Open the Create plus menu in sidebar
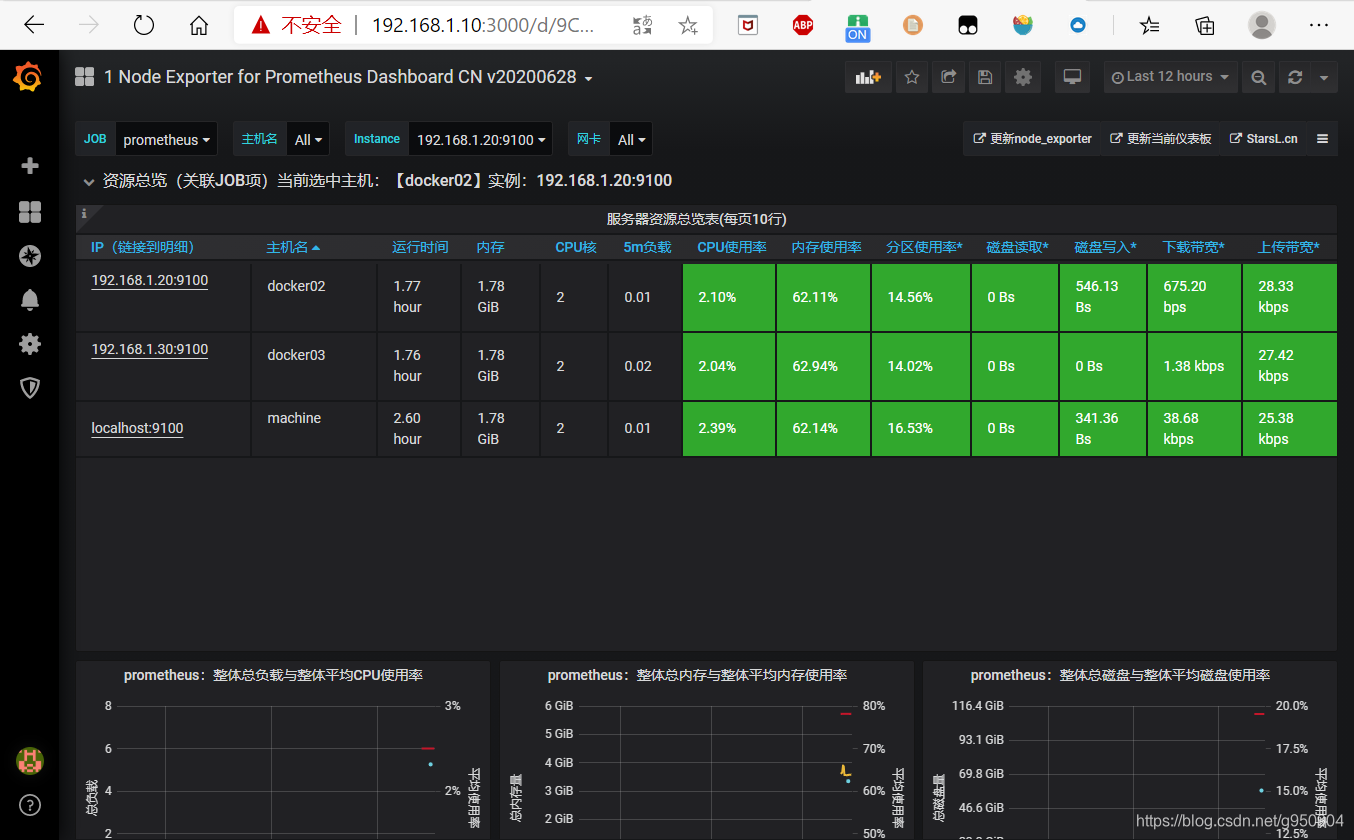 tap(30, 166)
